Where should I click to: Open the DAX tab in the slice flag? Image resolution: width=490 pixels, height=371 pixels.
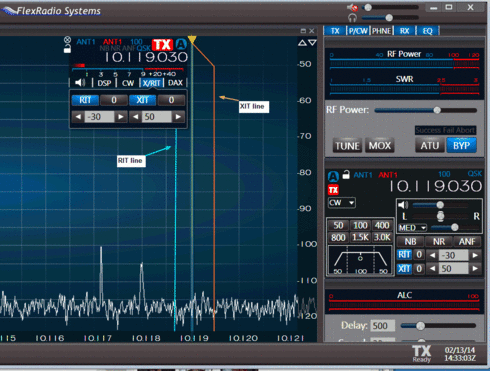point(175,83)
